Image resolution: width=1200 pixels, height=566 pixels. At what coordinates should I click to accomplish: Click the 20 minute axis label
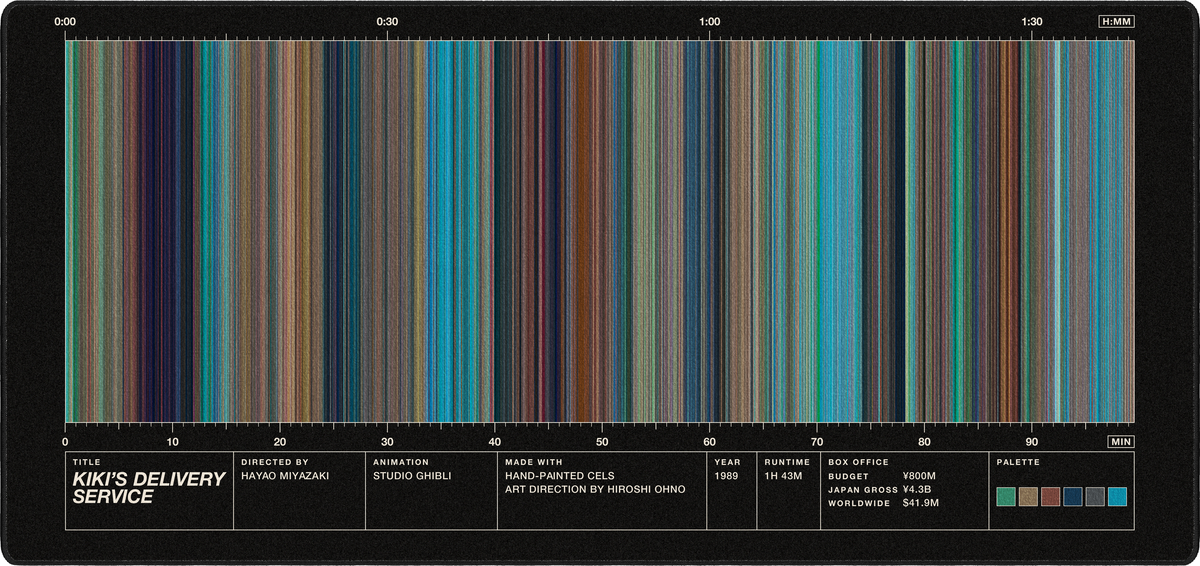point(280,441)
